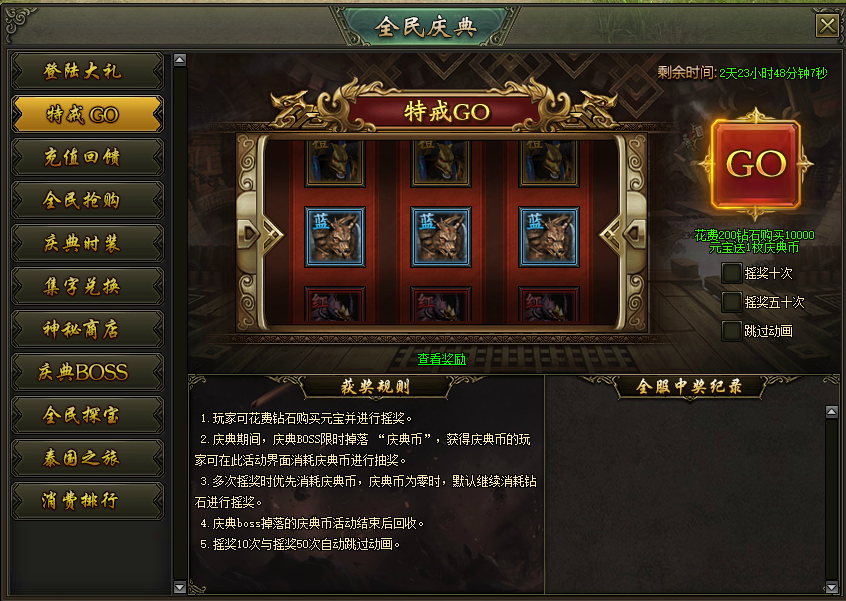
Task: Select the right reel's blue beast icon
Action: 549,237
